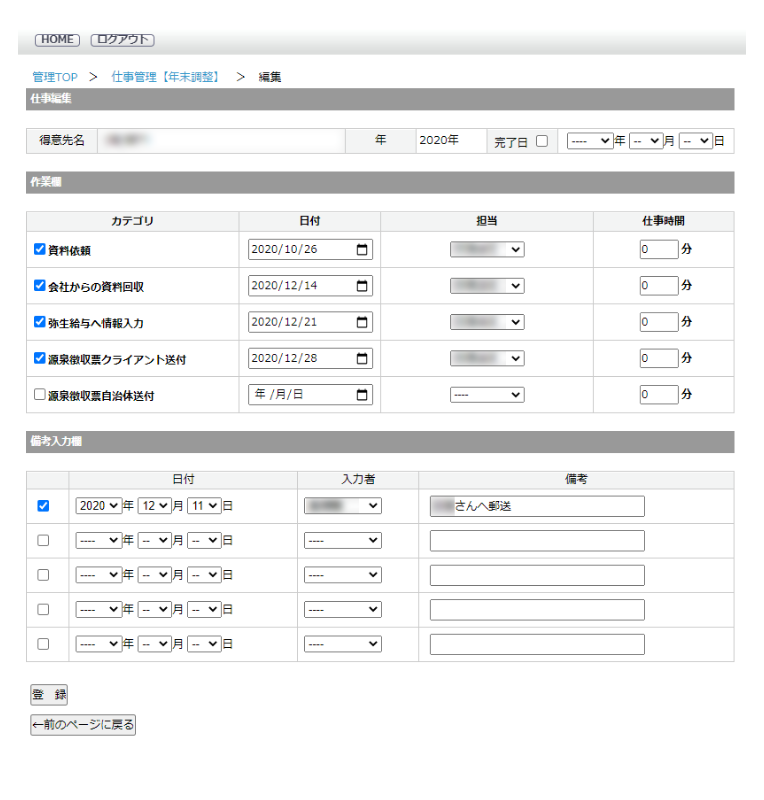Open the month dropdown showing 12 in 備考
Image resolution: width=764 pixels, height=800 pixels.
click(154, 506)
